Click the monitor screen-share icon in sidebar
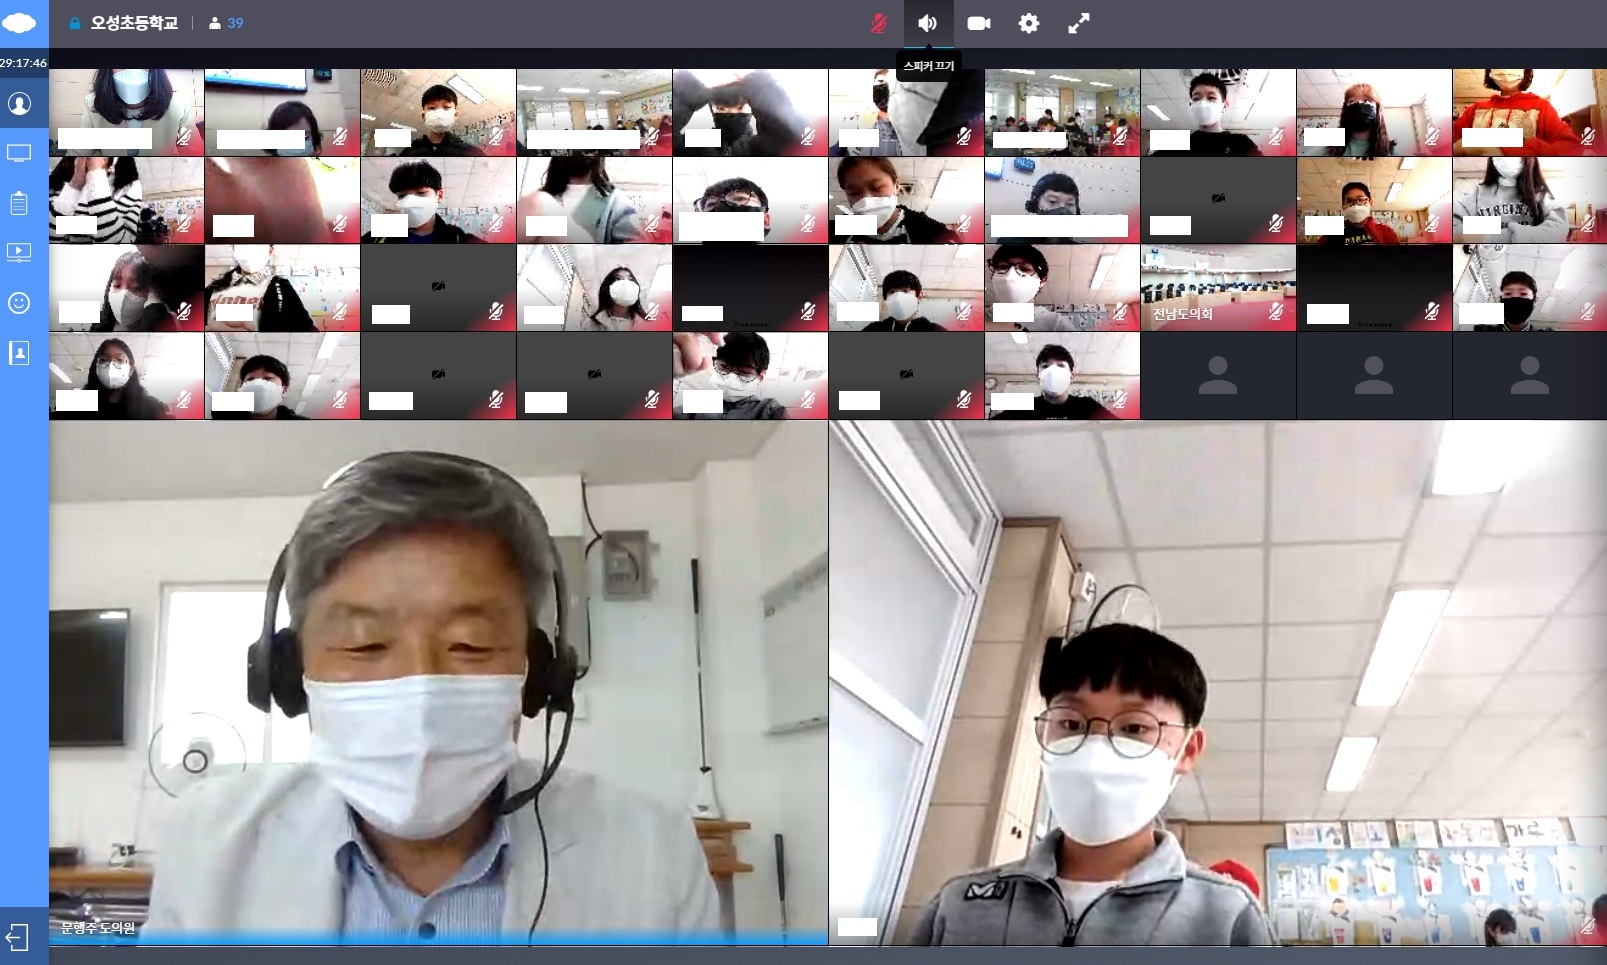Image resolution: width=1607 pixels, height=965 pixels. pos(19,153)
